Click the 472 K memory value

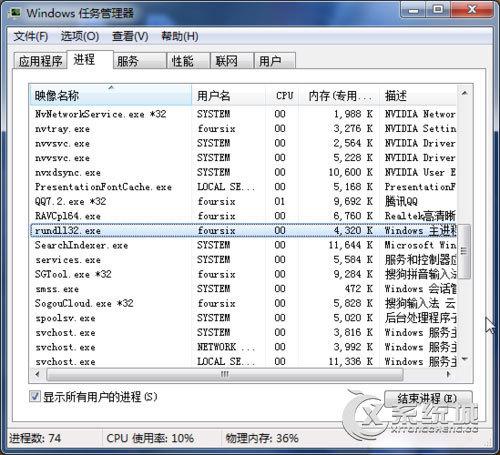tap(359, 289)
